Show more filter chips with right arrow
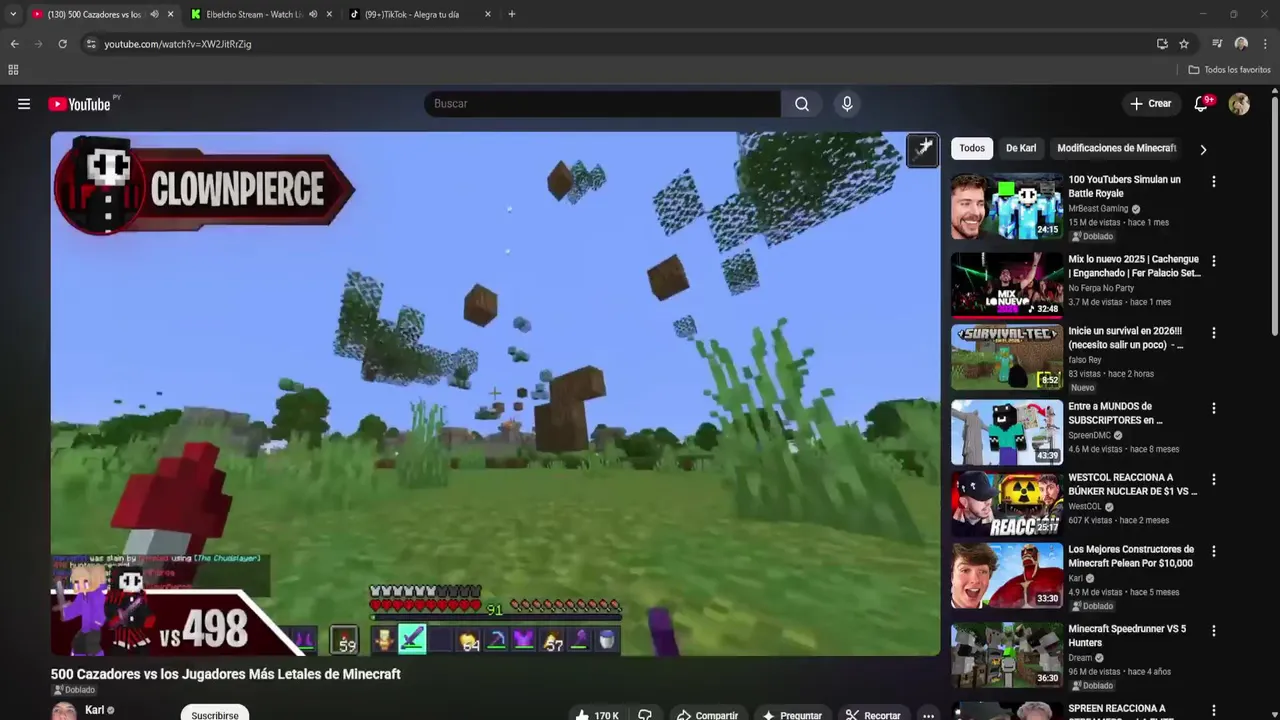This screenshot has height=720, width=1280. (1203, 149)
